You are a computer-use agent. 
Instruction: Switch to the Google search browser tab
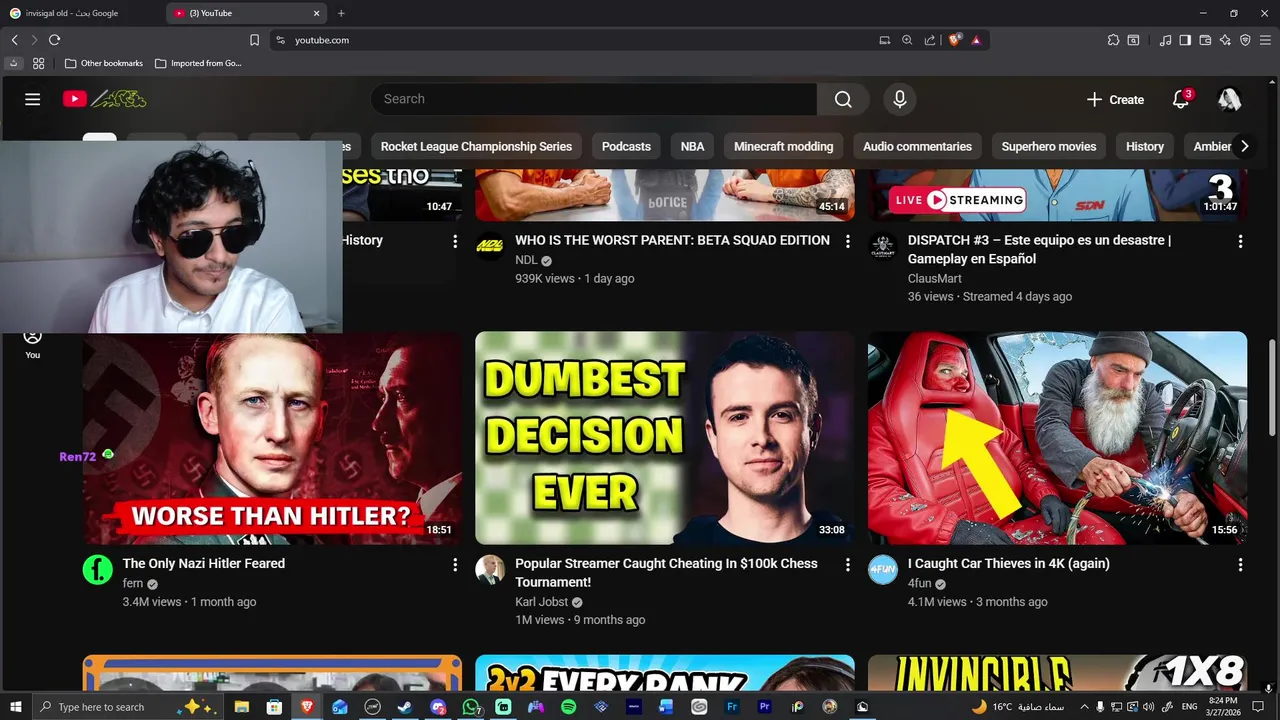point(80,13)
